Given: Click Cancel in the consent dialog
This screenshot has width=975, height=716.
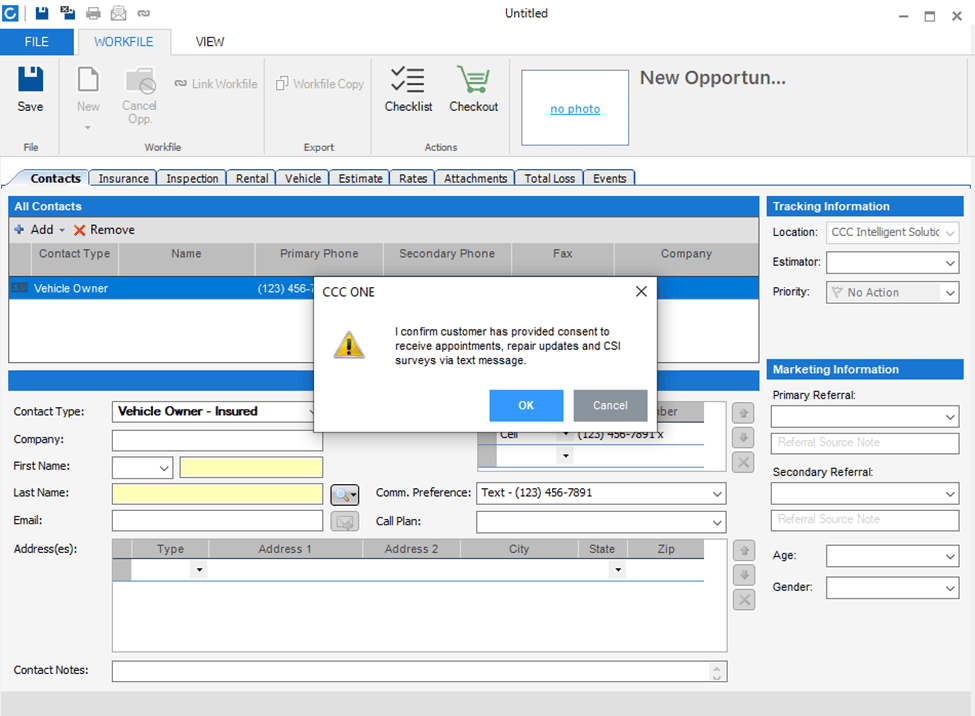Looking at the screenshot, I should pyautogui.click(x=610, y=405).
